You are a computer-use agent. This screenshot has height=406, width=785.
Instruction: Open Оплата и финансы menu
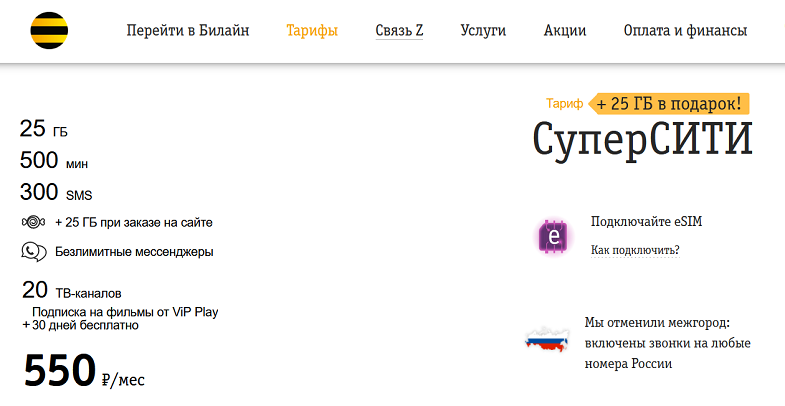click(685, 31)
